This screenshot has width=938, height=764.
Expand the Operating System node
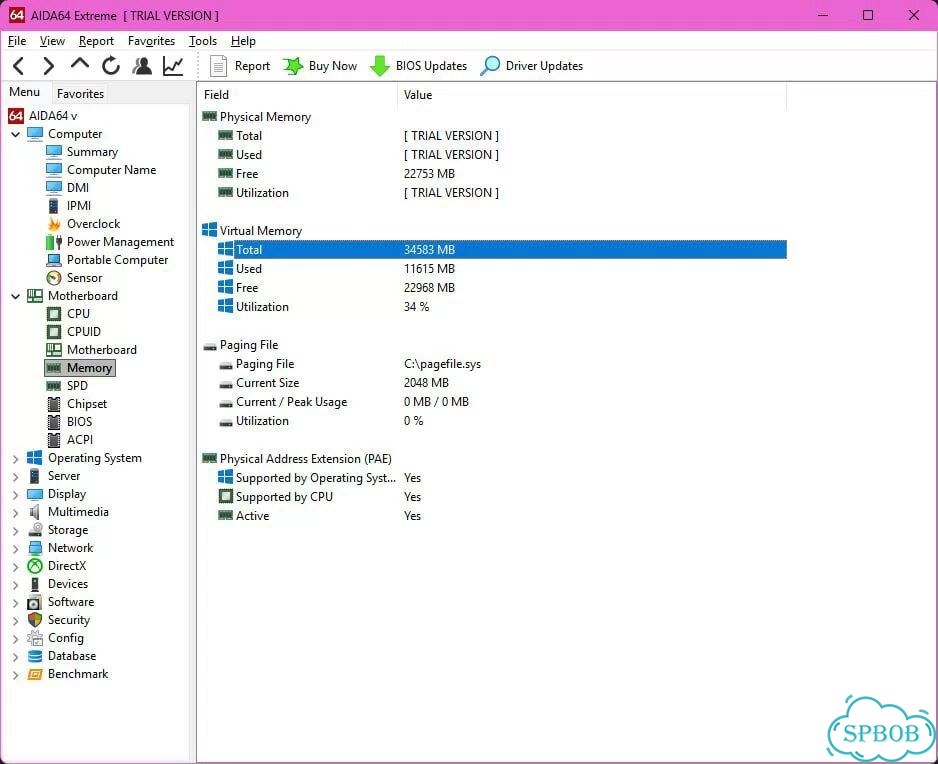coord(16,459)
